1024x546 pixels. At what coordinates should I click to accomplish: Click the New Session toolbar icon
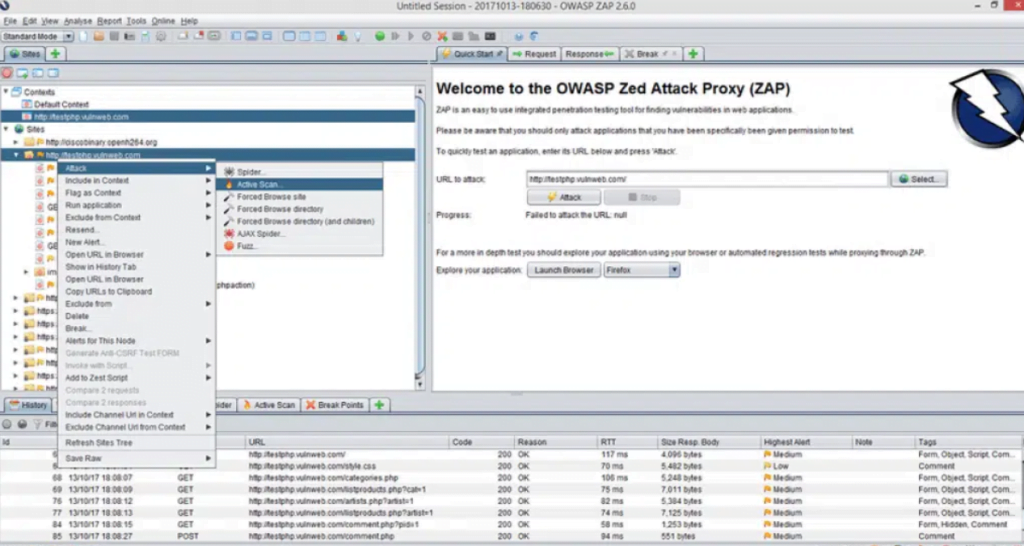(x=84, y=37)
